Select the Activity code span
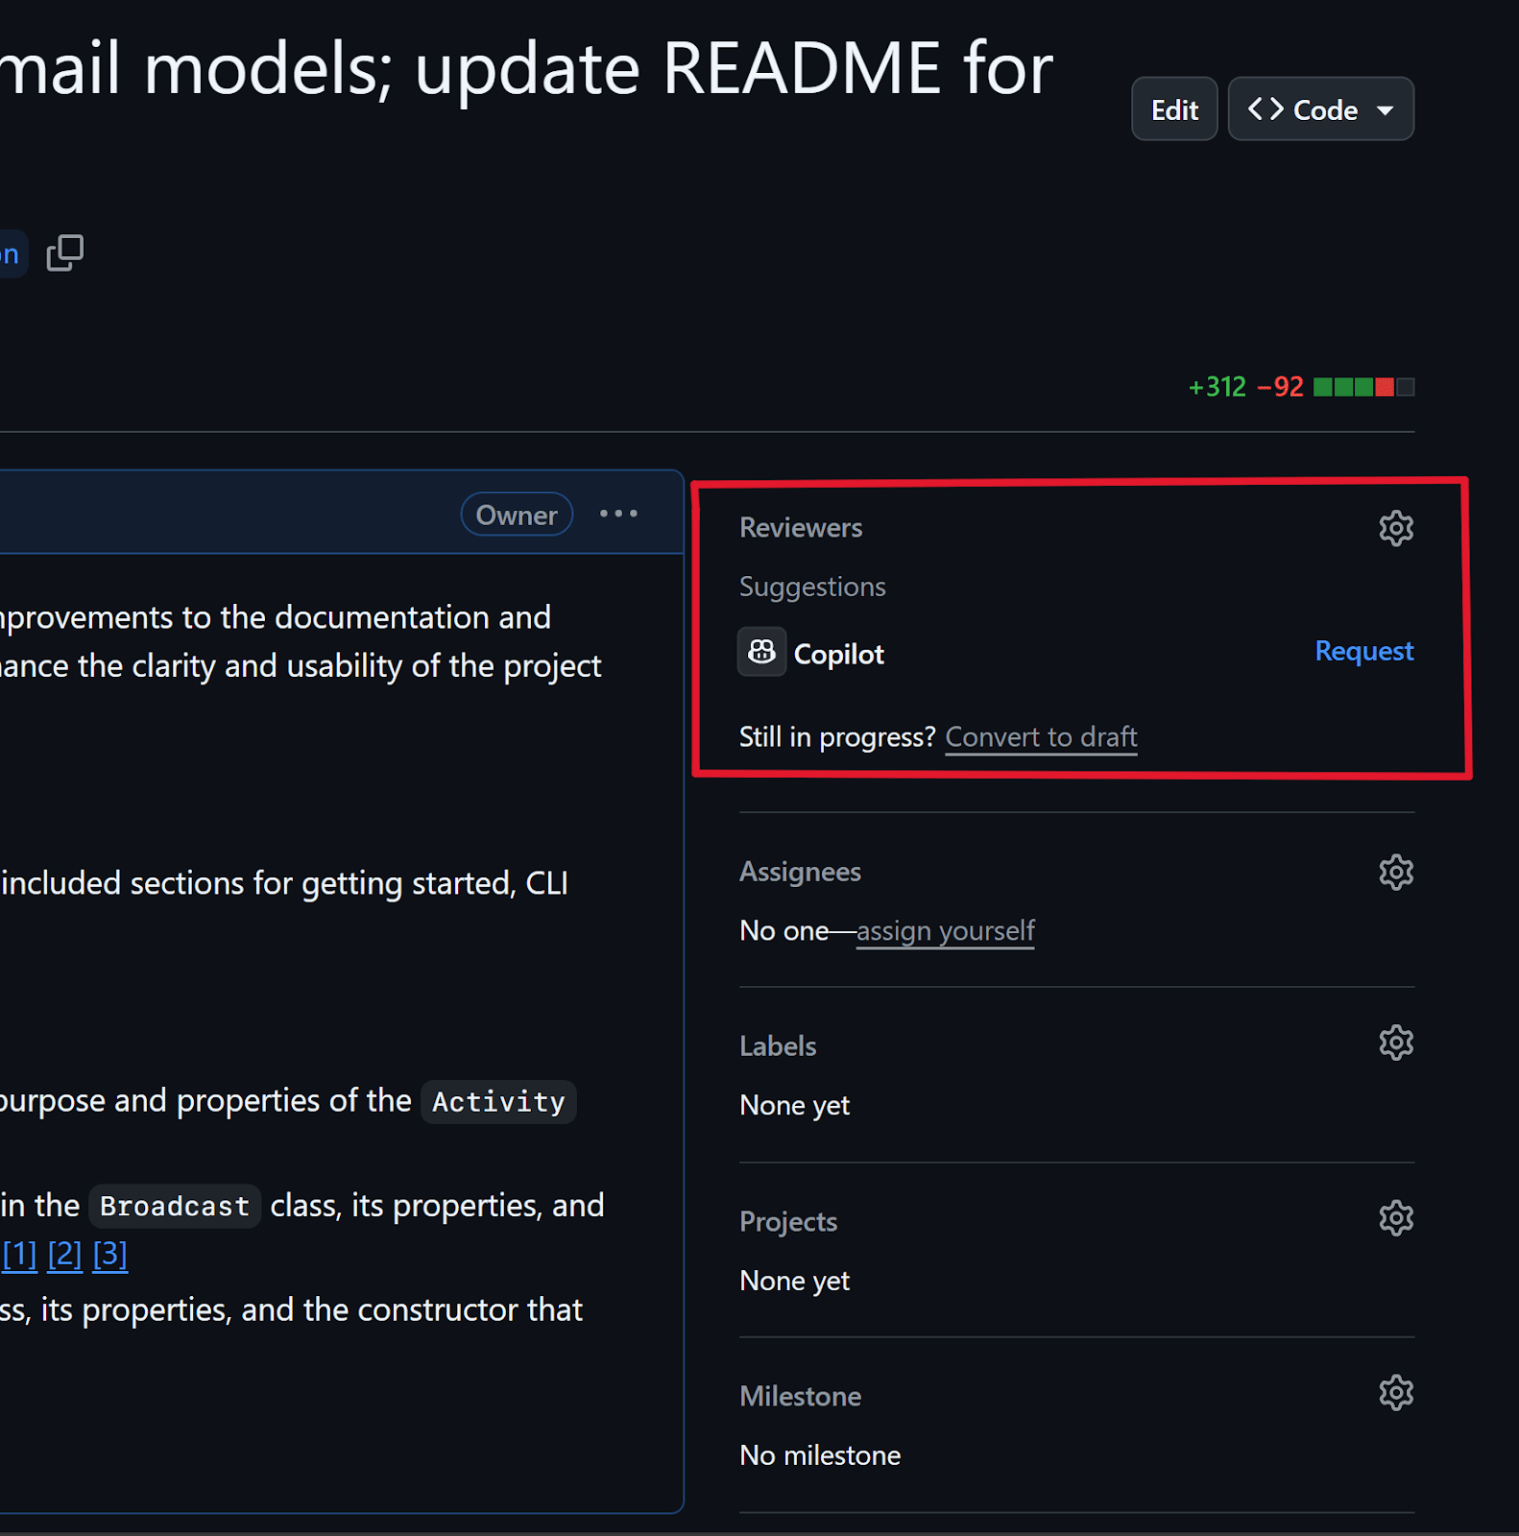 click(x=497, y=1101)
